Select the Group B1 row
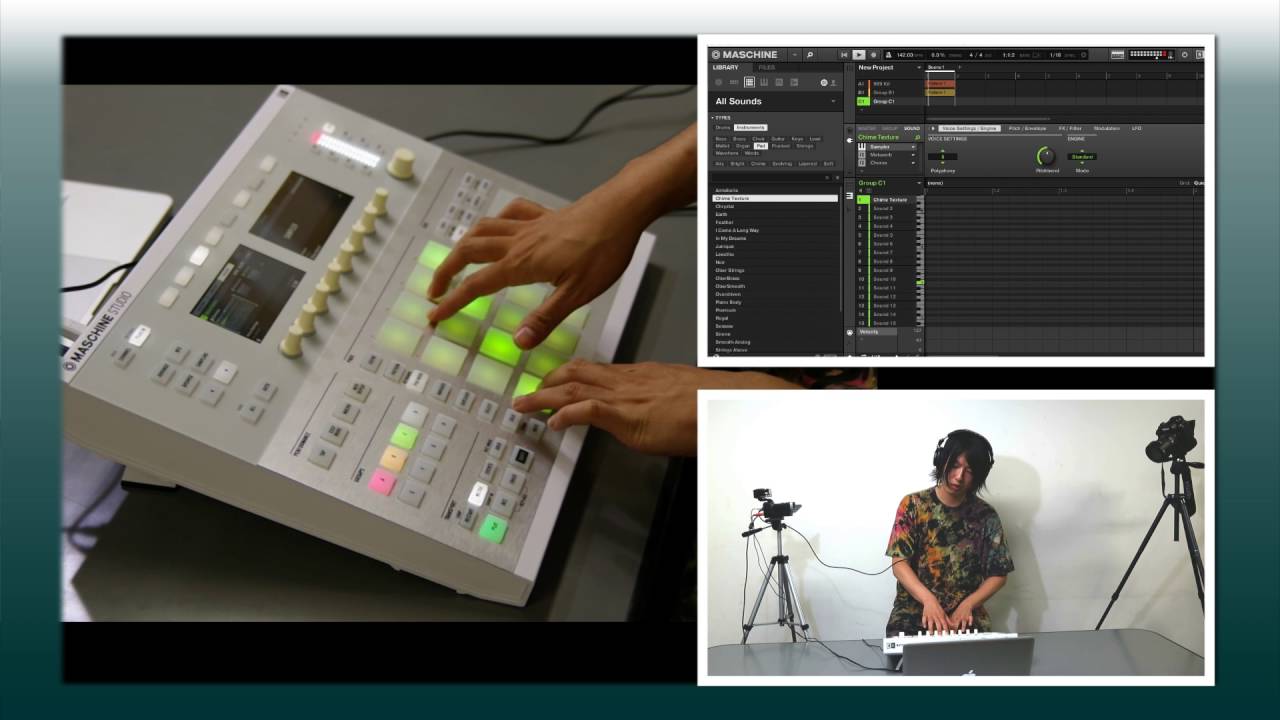This screenshot has width=1280, height=720. (890, 93)
